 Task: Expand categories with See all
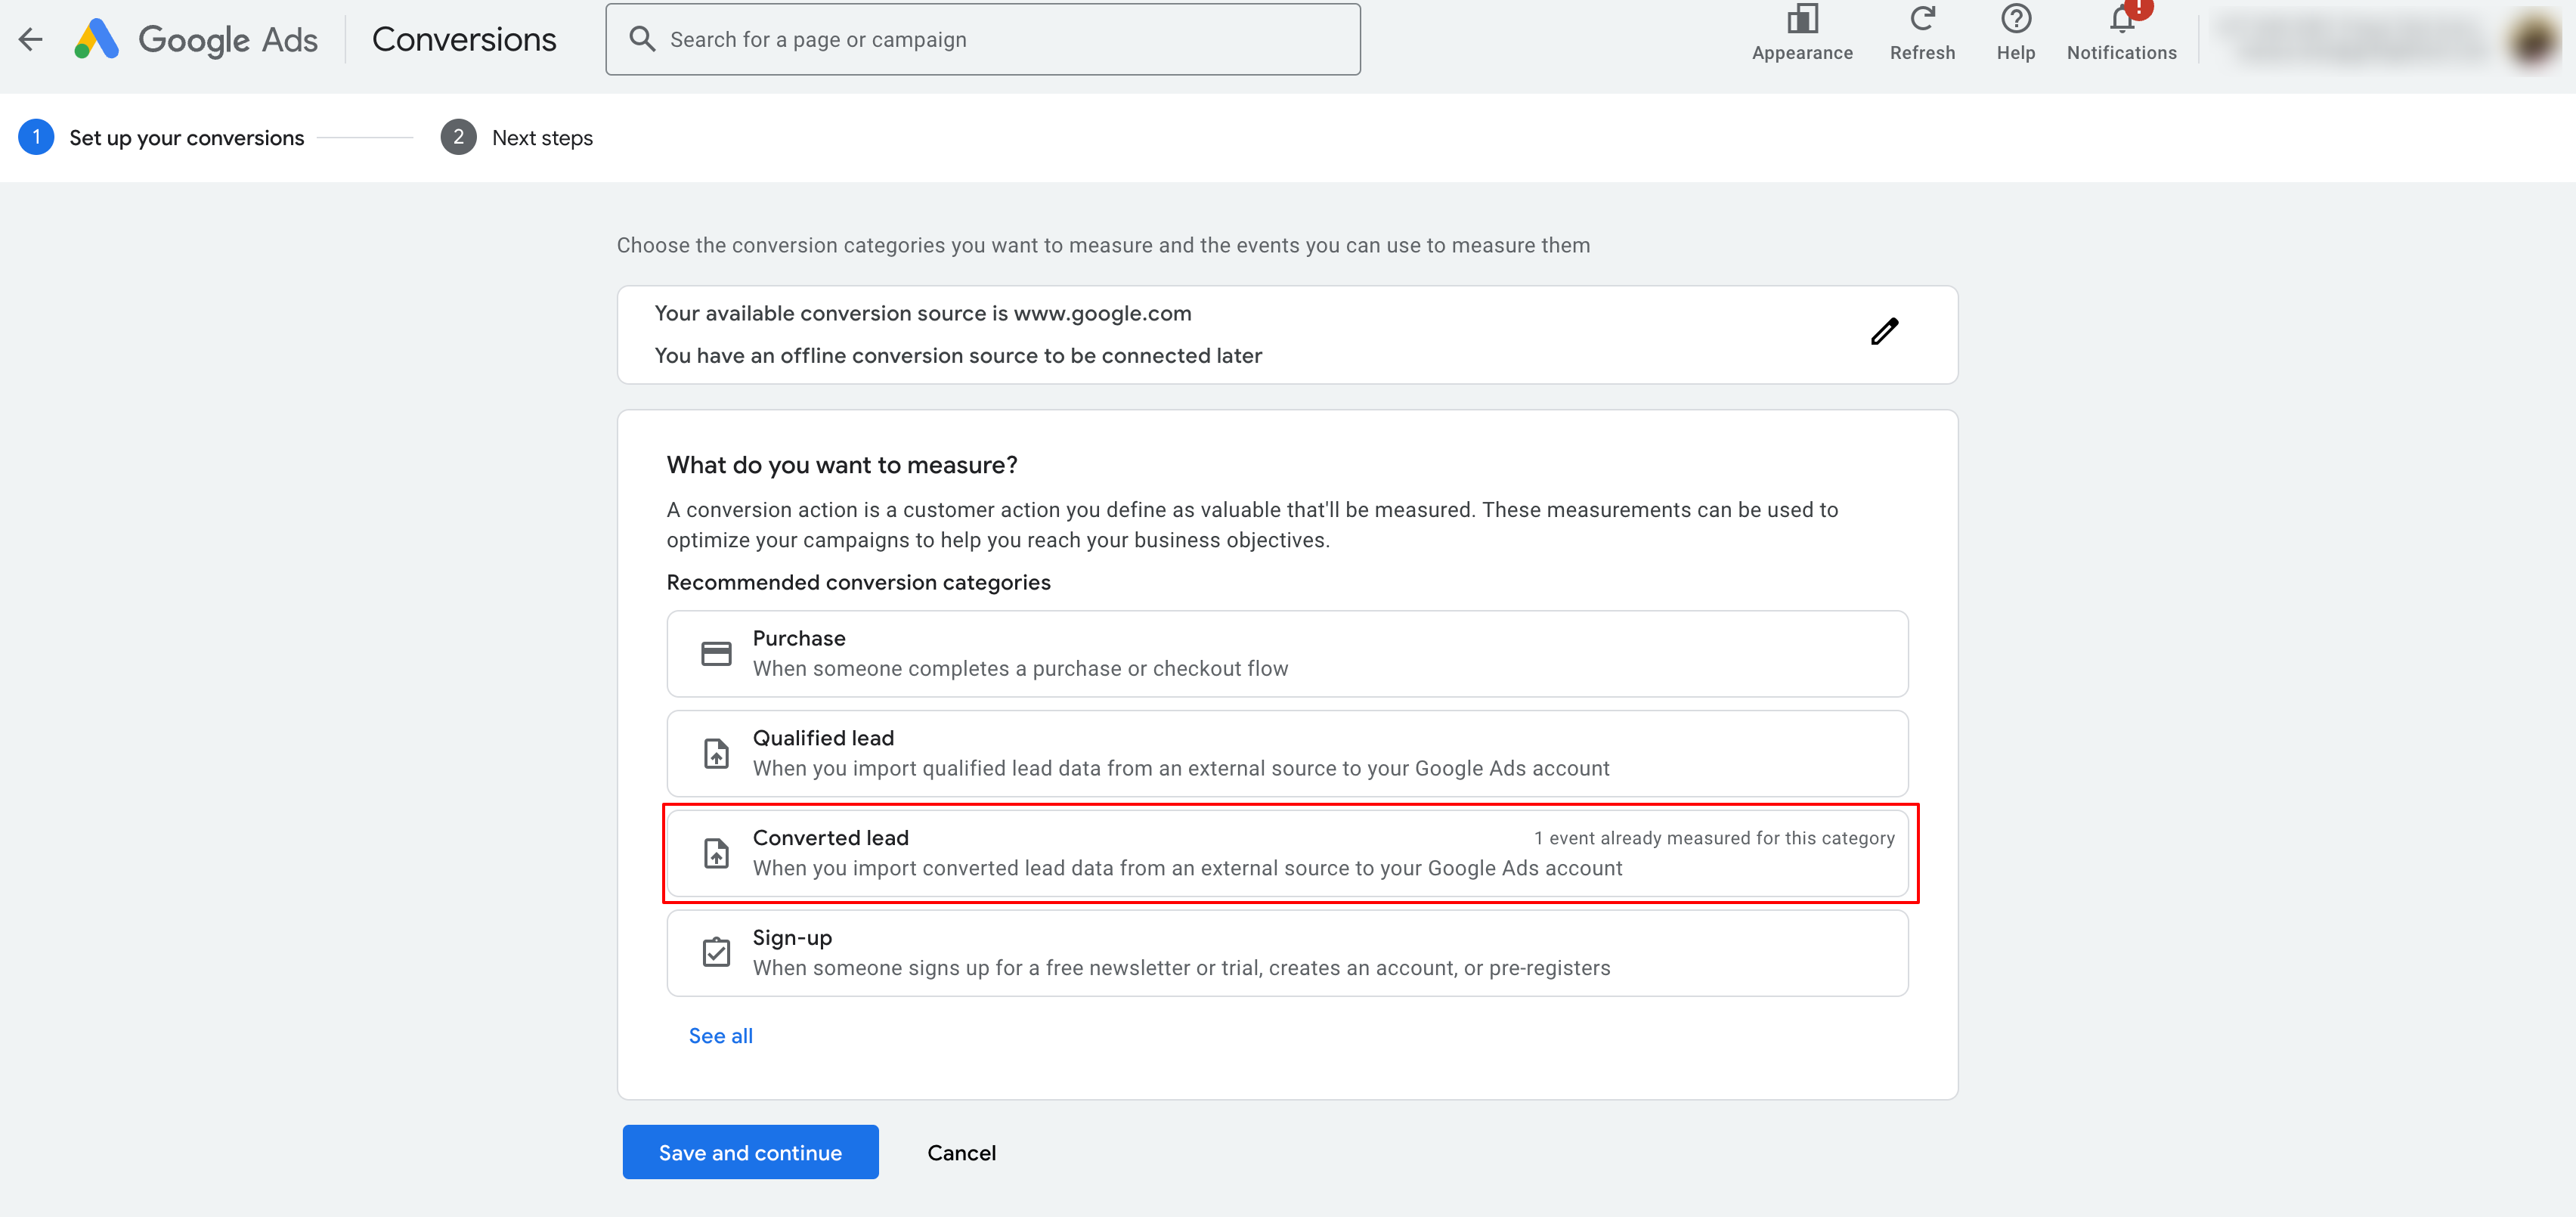tap(720, 1036)
